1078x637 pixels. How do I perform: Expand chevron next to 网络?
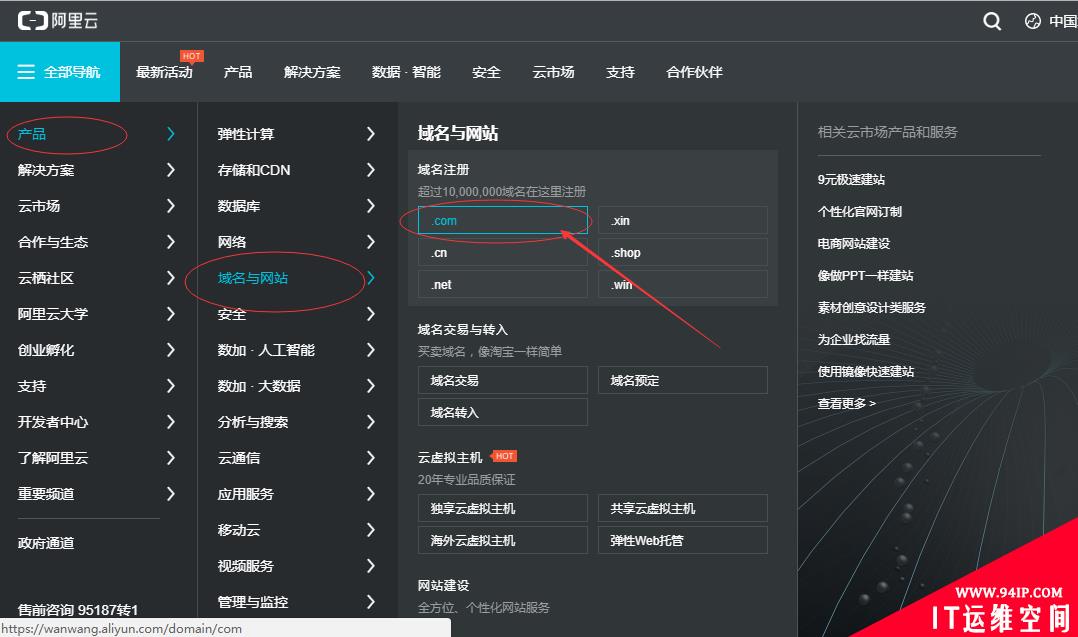click(371, 242)
